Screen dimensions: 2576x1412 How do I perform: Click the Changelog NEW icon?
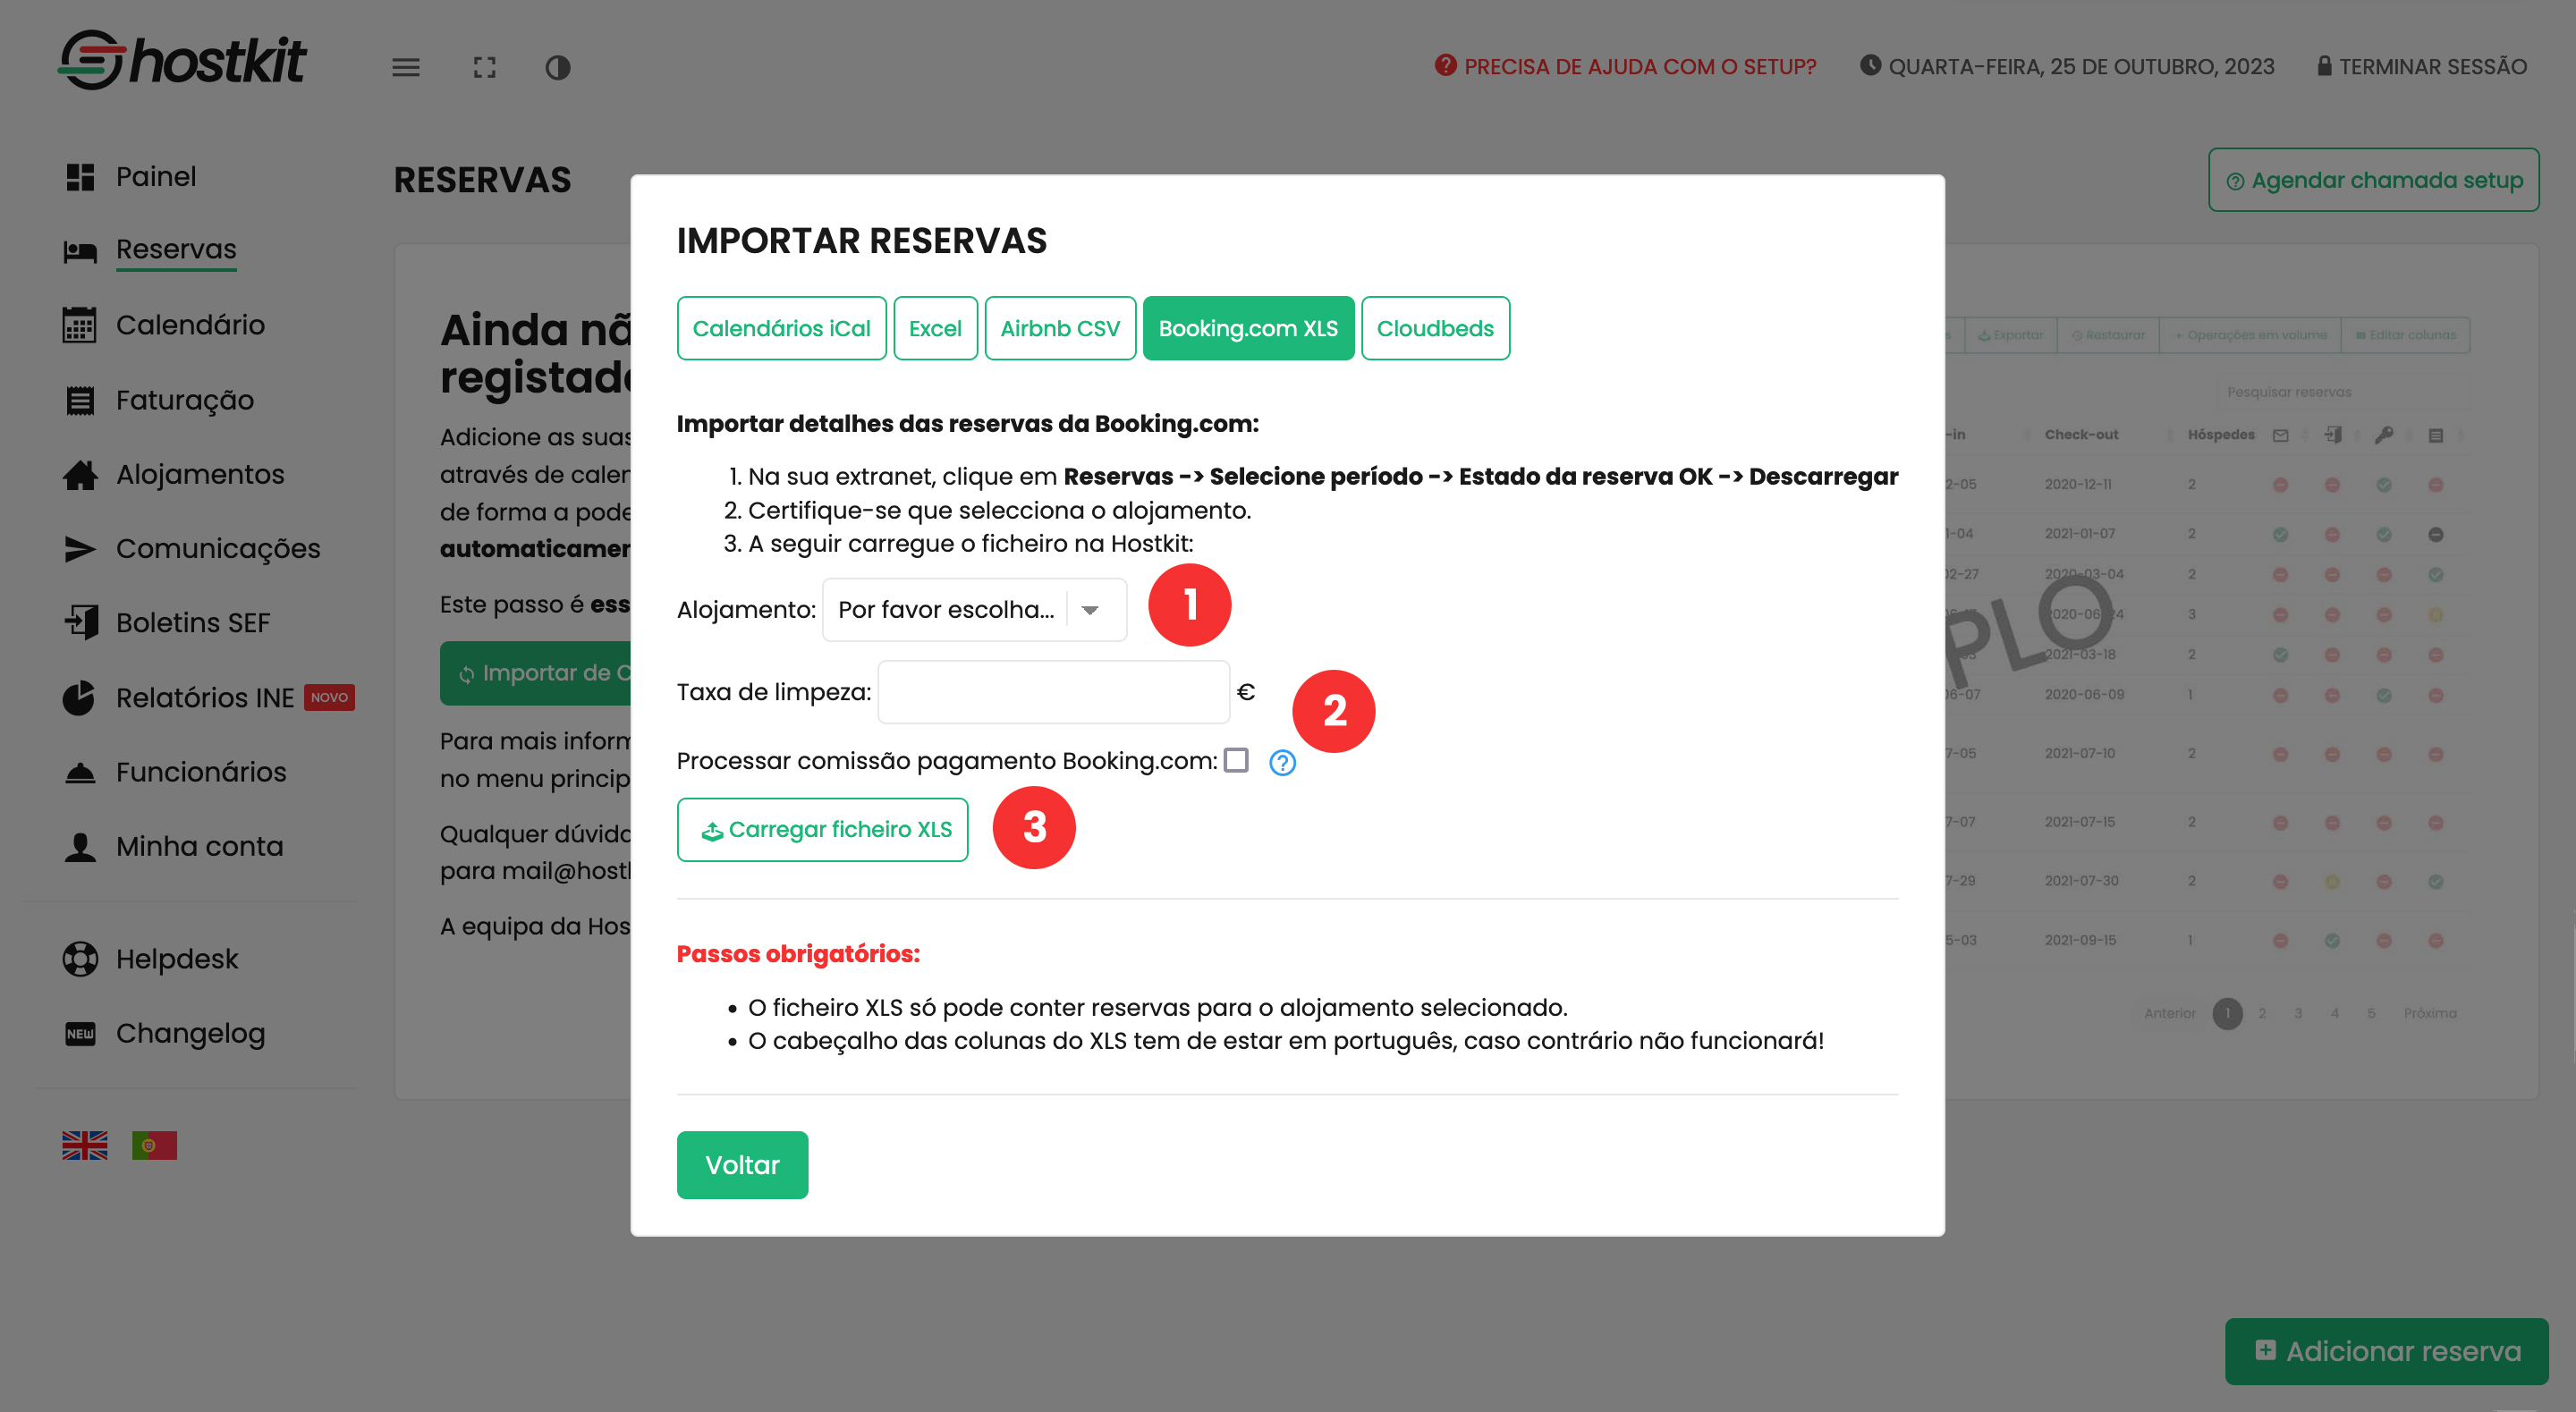[80, 1033]
